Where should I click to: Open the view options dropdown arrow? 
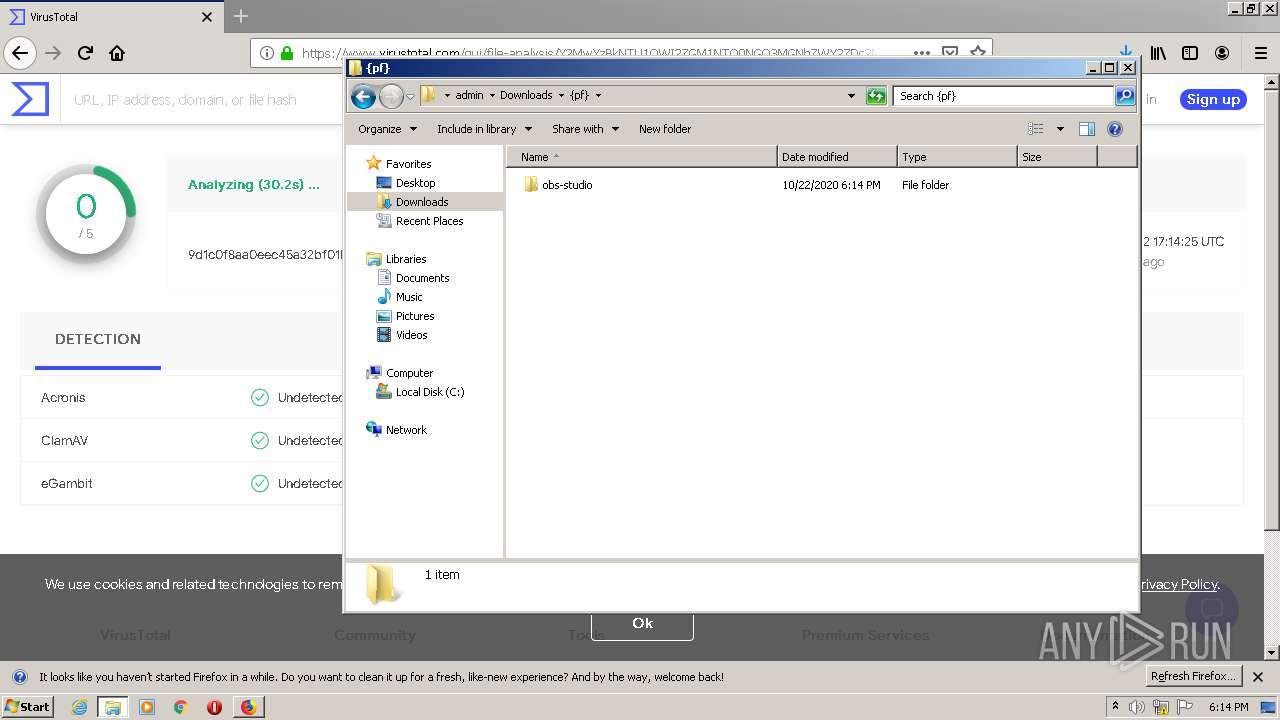click(x=1060, y=129)
